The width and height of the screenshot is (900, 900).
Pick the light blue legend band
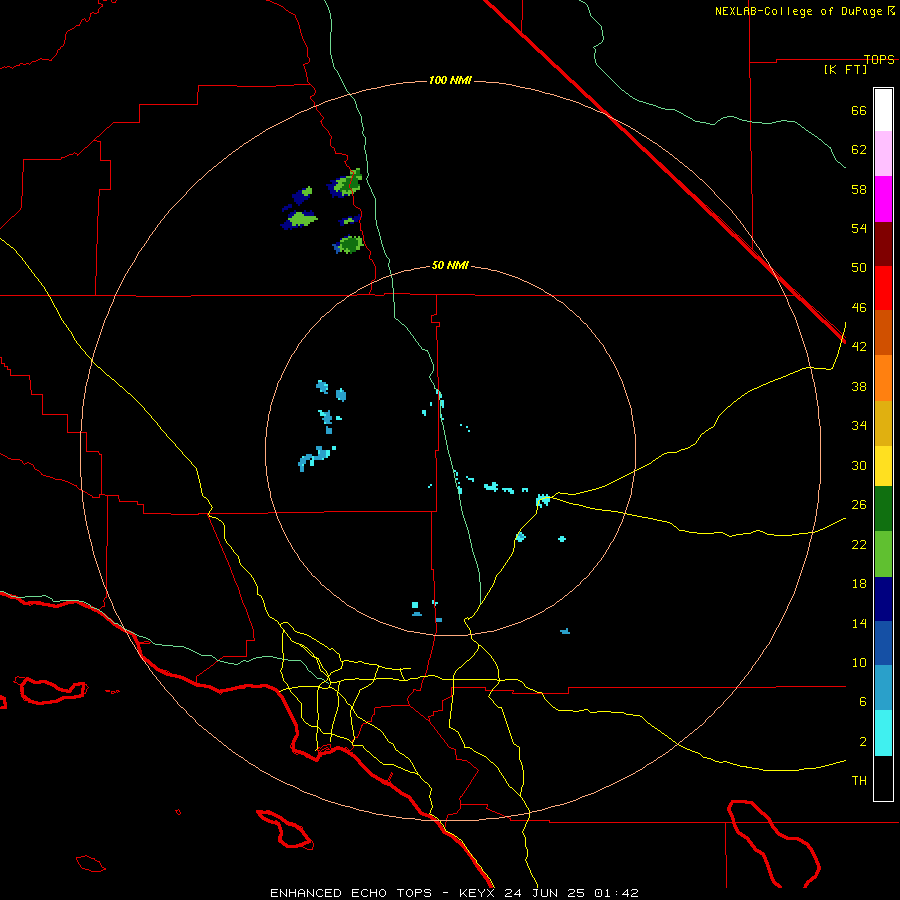883,688
